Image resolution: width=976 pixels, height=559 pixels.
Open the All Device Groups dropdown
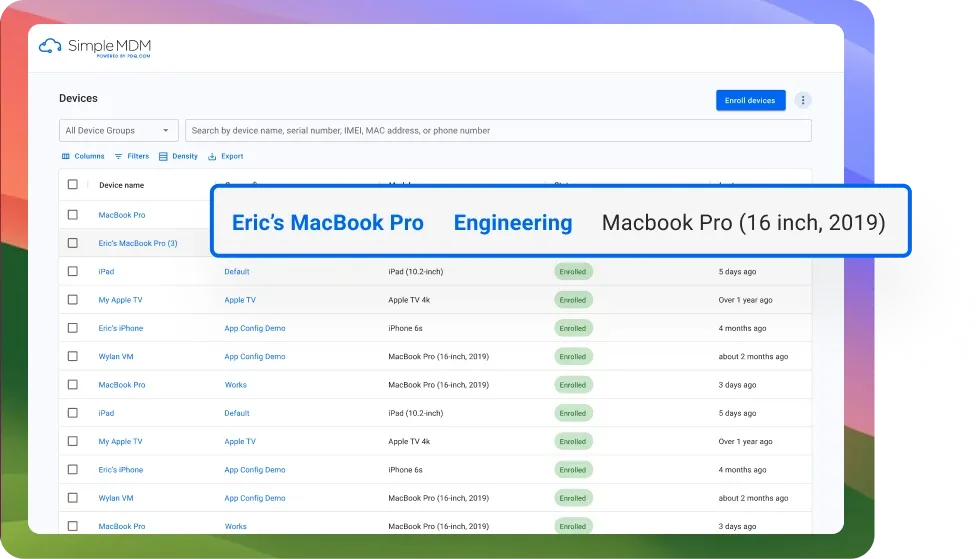click(118, 131)
